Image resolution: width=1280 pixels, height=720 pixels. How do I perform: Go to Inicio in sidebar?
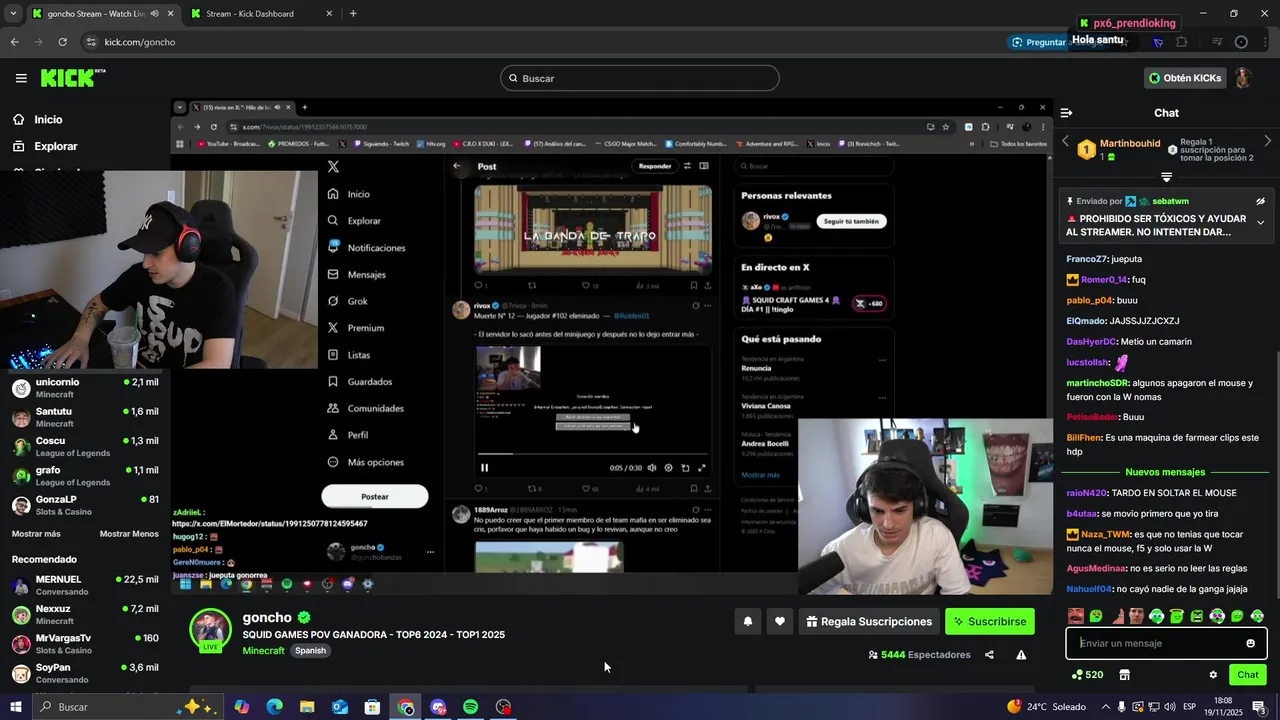point(48,119)
